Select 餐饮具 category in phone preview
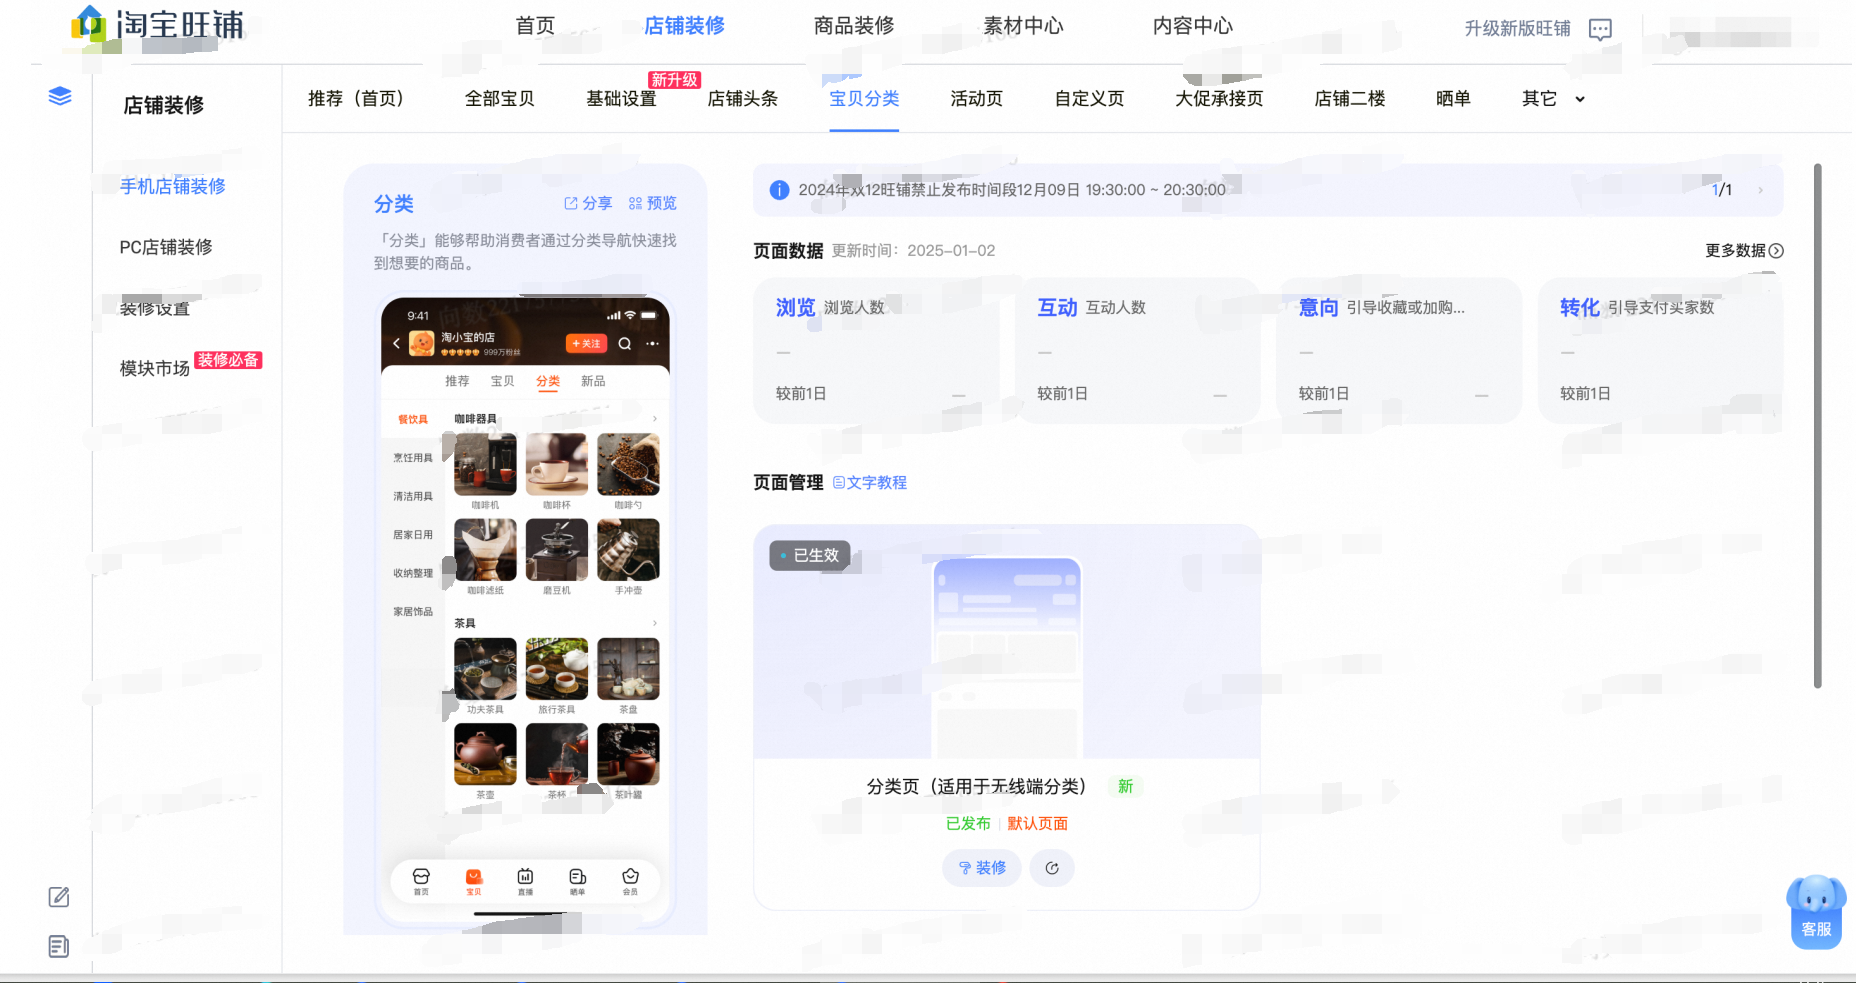 (413, 420)
